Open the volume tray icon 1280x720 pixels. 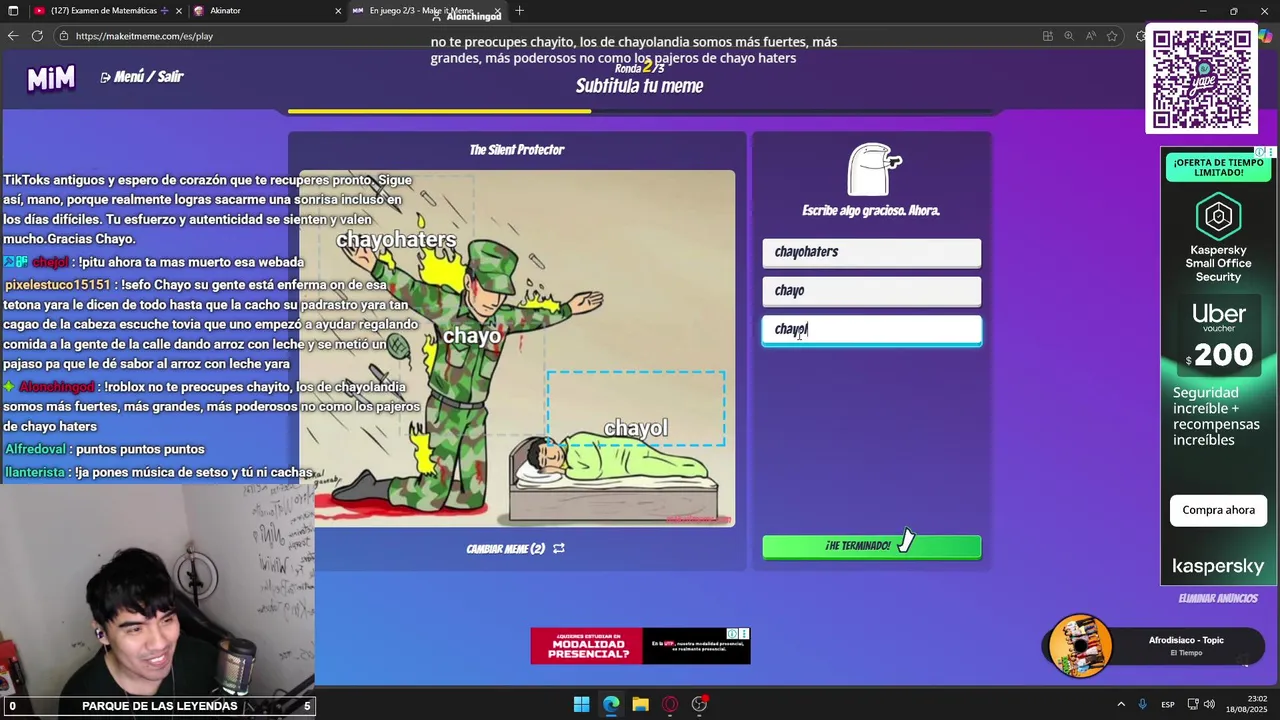(x=1209, y=705)
